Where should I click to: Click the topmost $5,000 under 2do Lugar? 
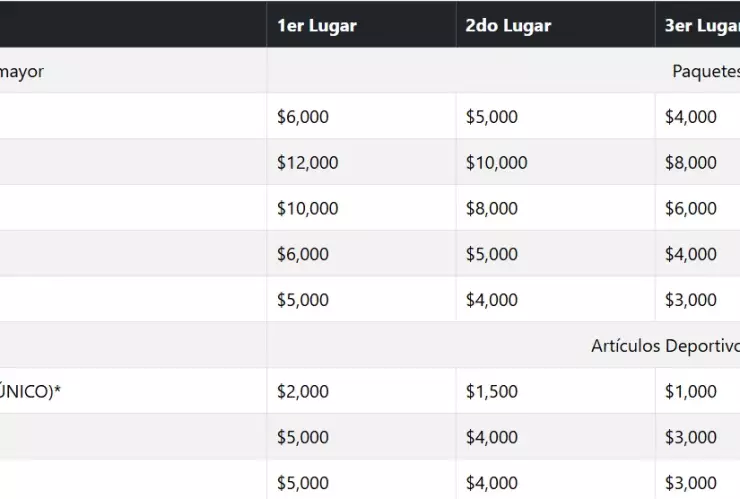(492, 117)
